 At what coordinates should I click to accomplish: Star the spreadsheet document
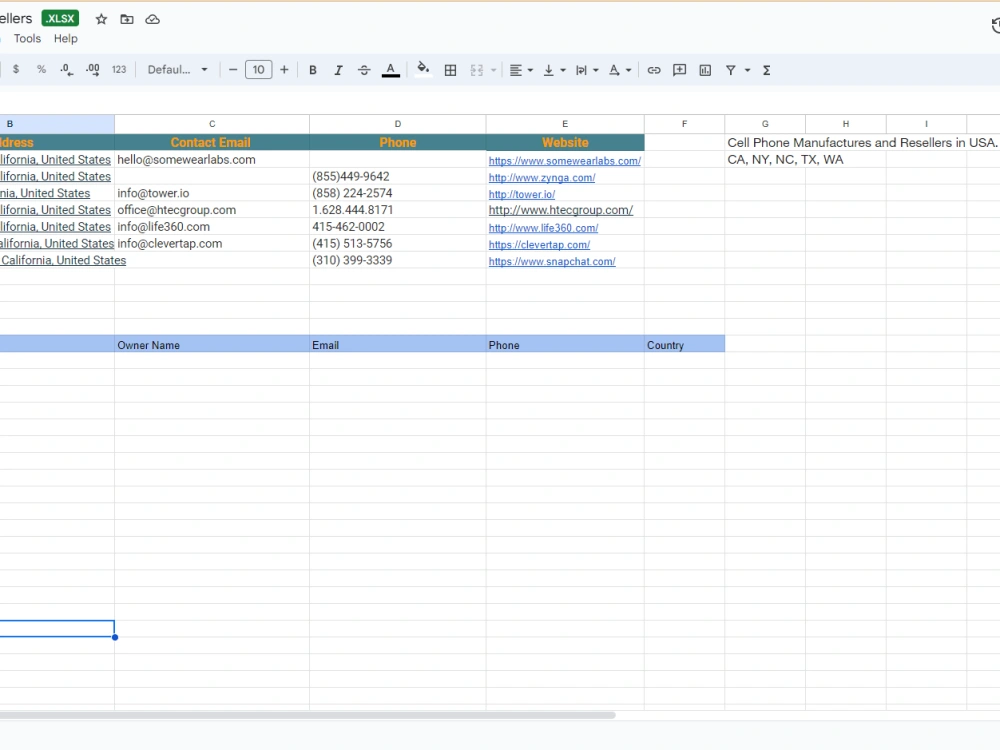[101, 19]
